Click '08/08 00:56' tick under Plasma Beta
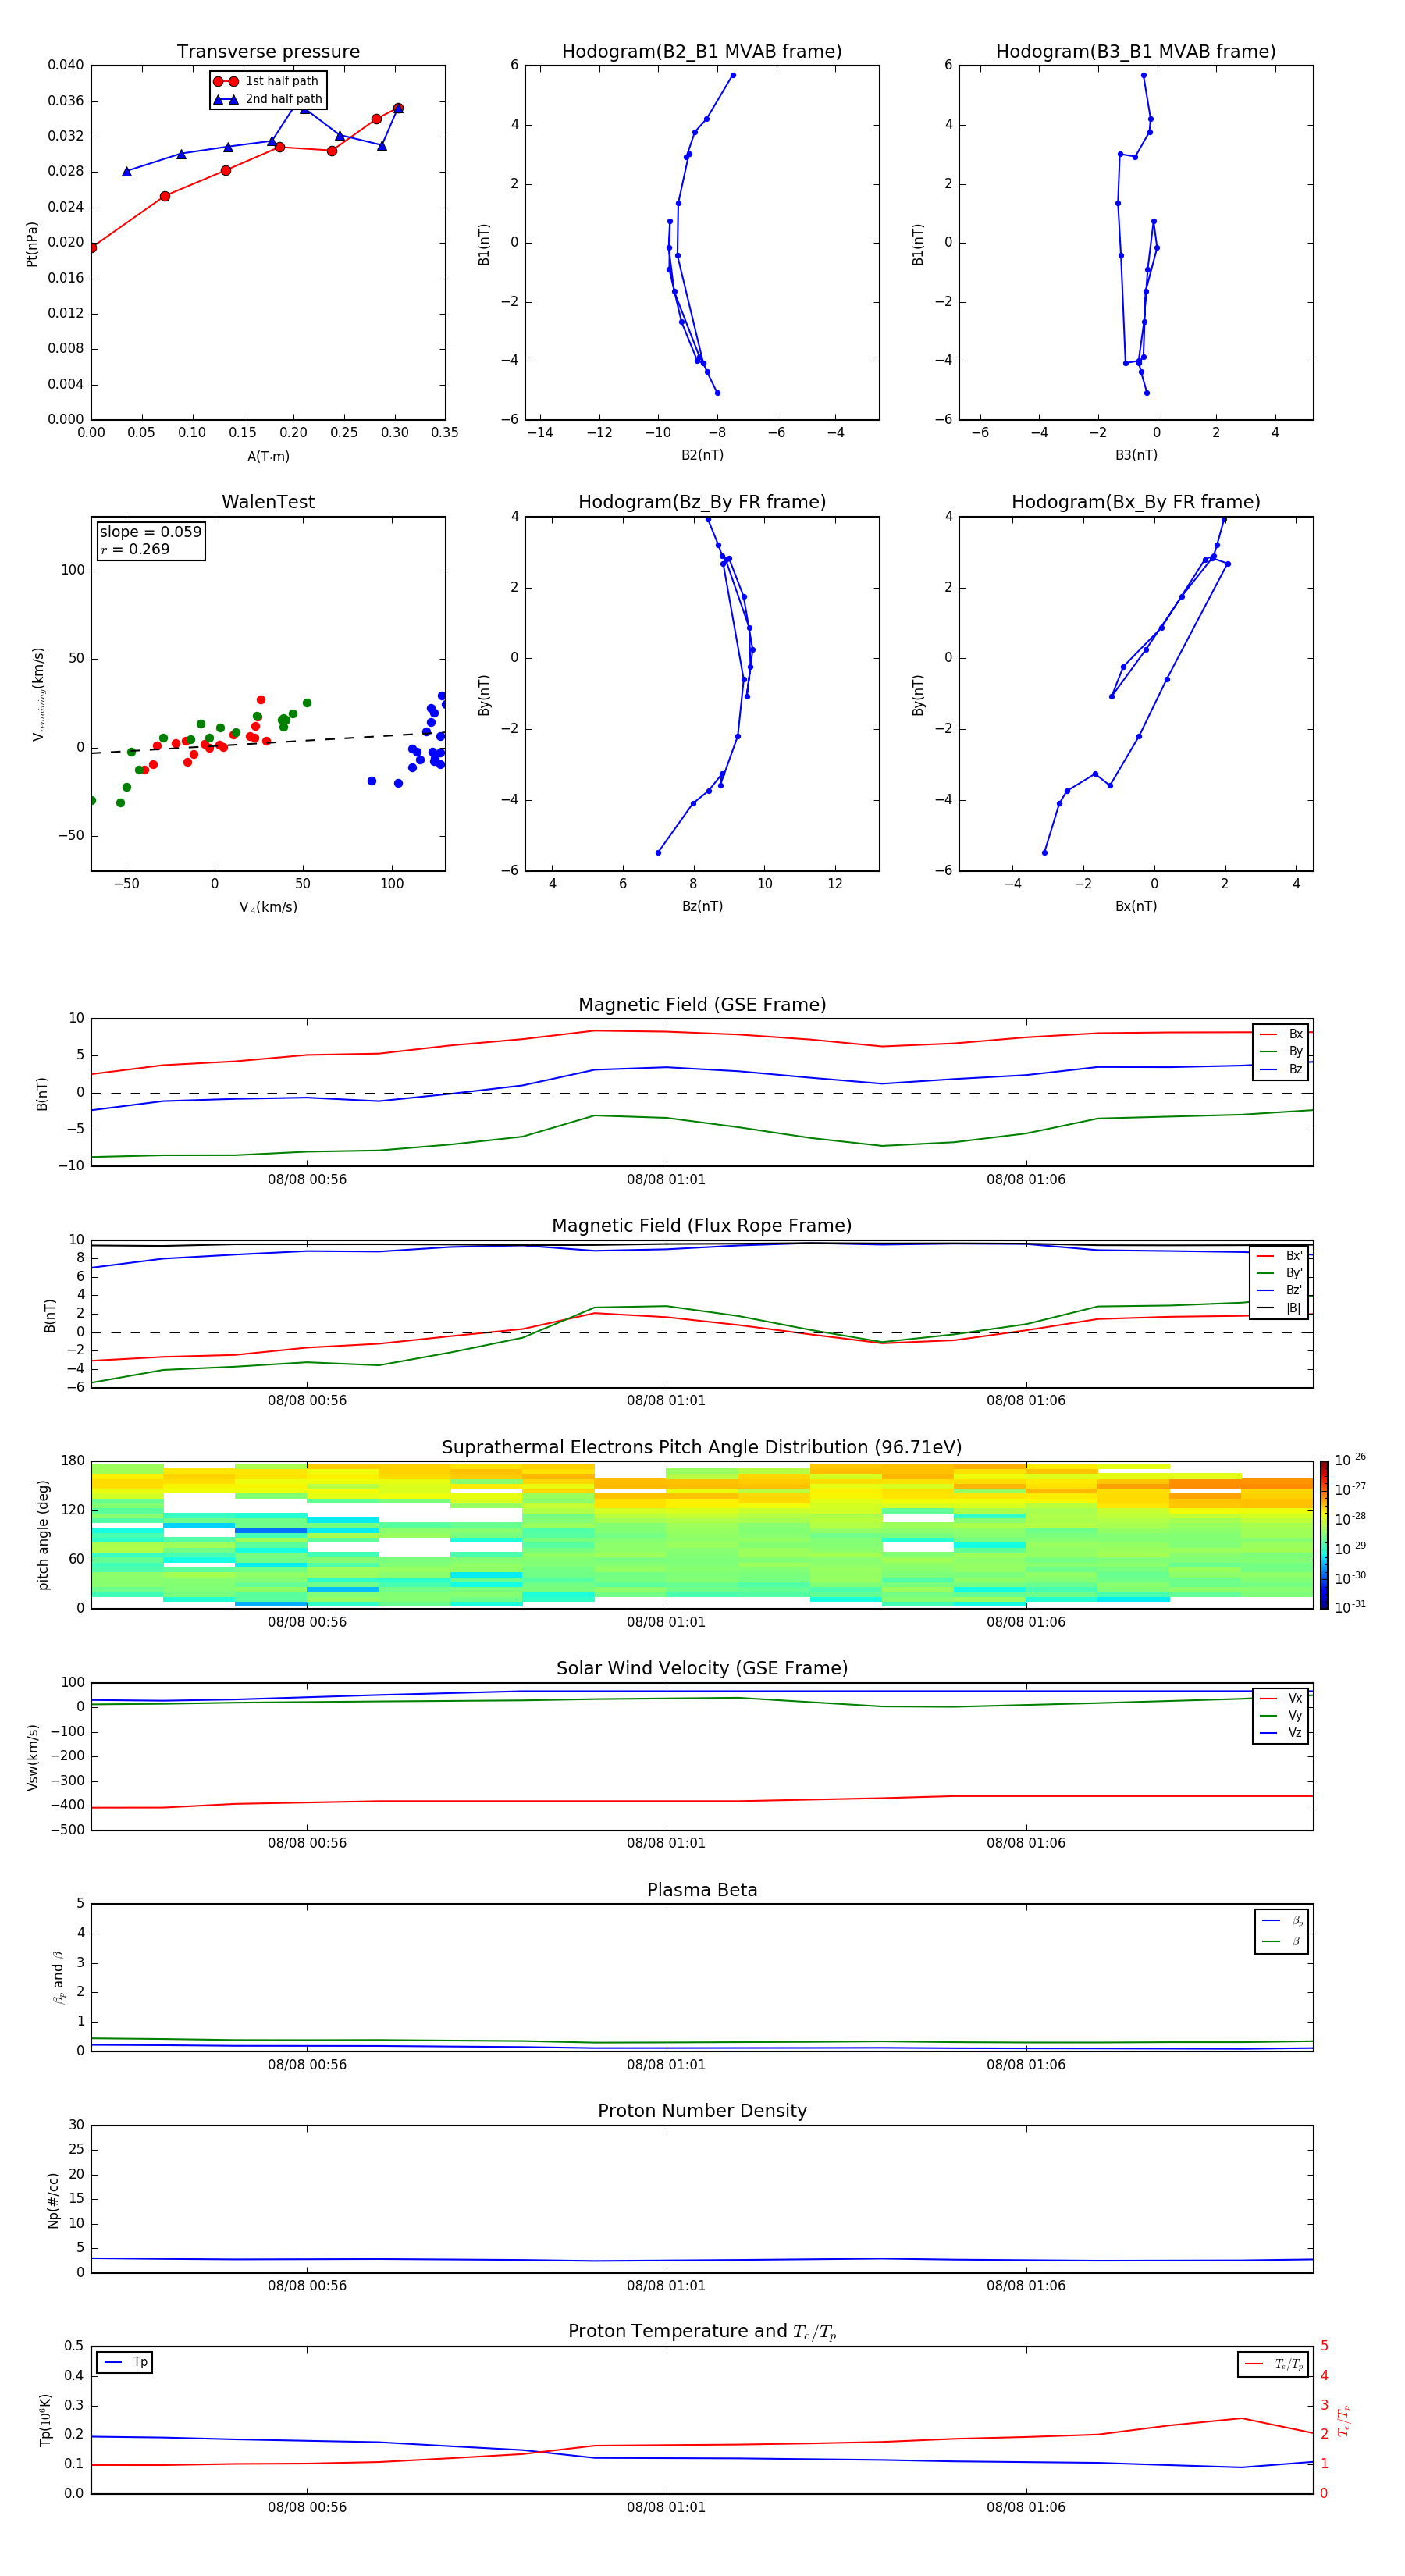The image size is (1405, 2576). pyautogui.click(x=307, y=2065)
